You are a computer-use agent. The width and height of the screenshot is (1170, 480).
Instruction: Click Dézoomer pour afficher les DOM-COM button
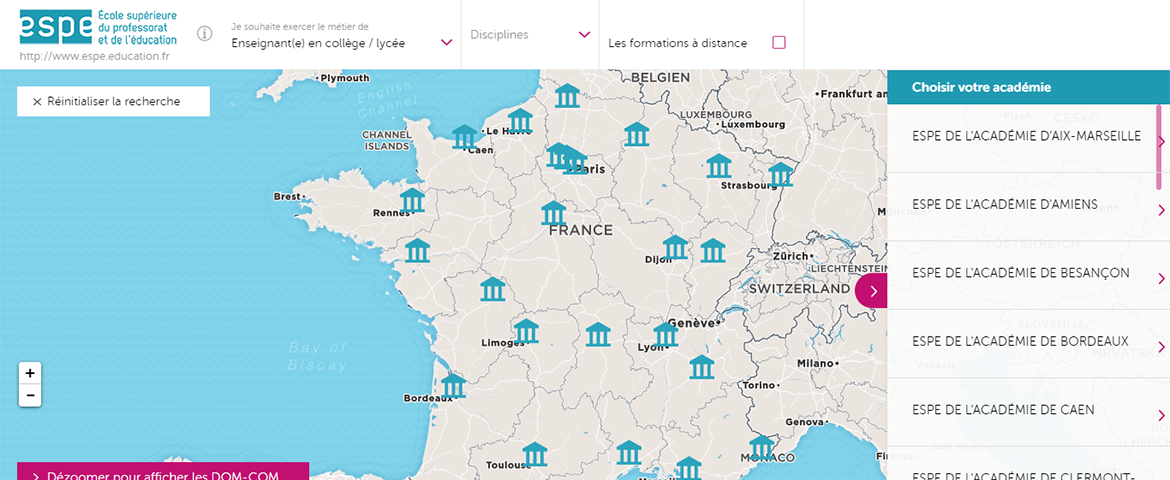click(x=163, y=471)
